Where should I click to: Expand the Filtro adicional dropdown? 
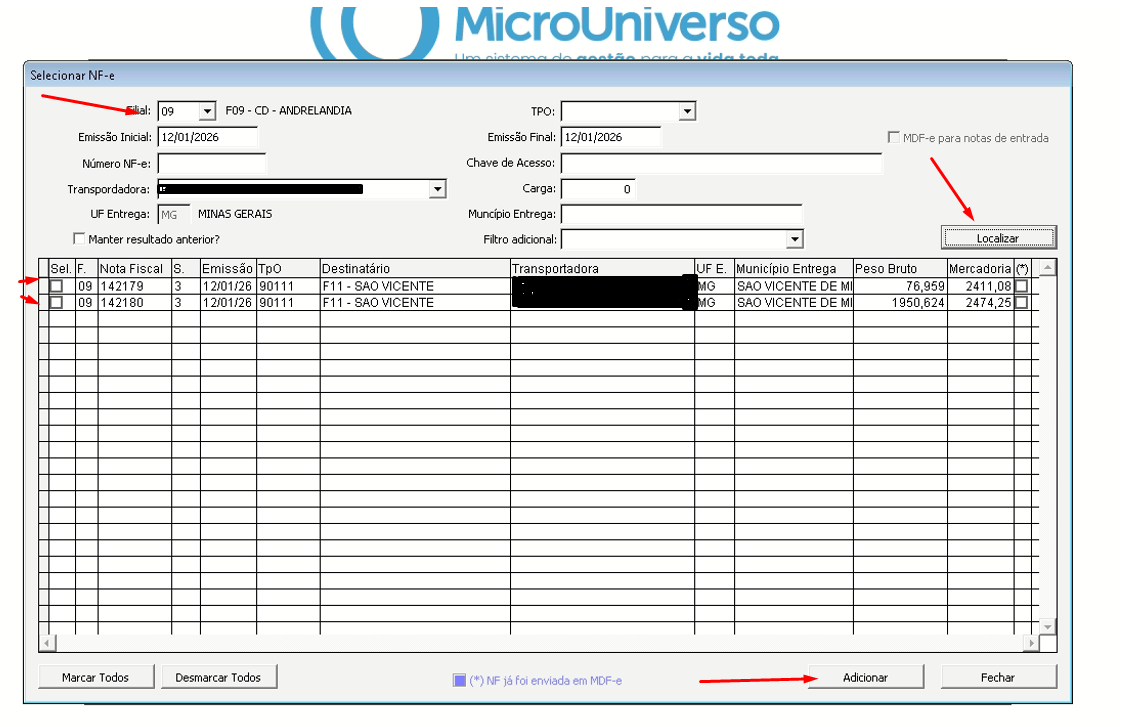point(795,240)
